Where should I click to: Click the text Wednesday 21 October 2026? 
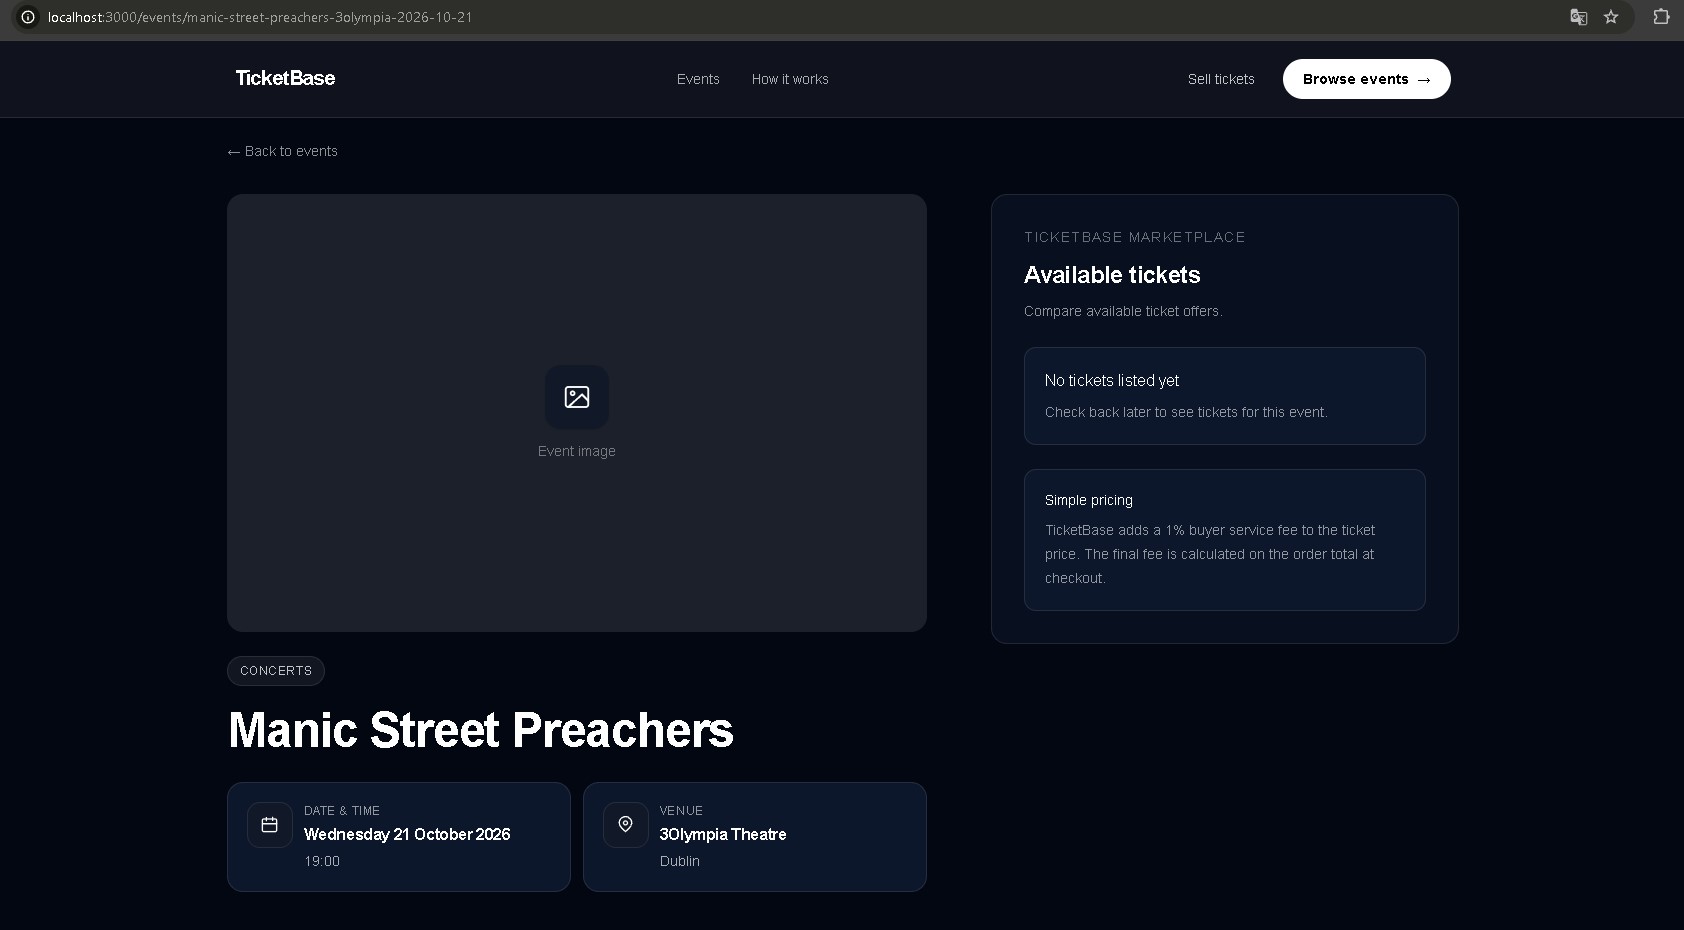[x=407, y=834]
